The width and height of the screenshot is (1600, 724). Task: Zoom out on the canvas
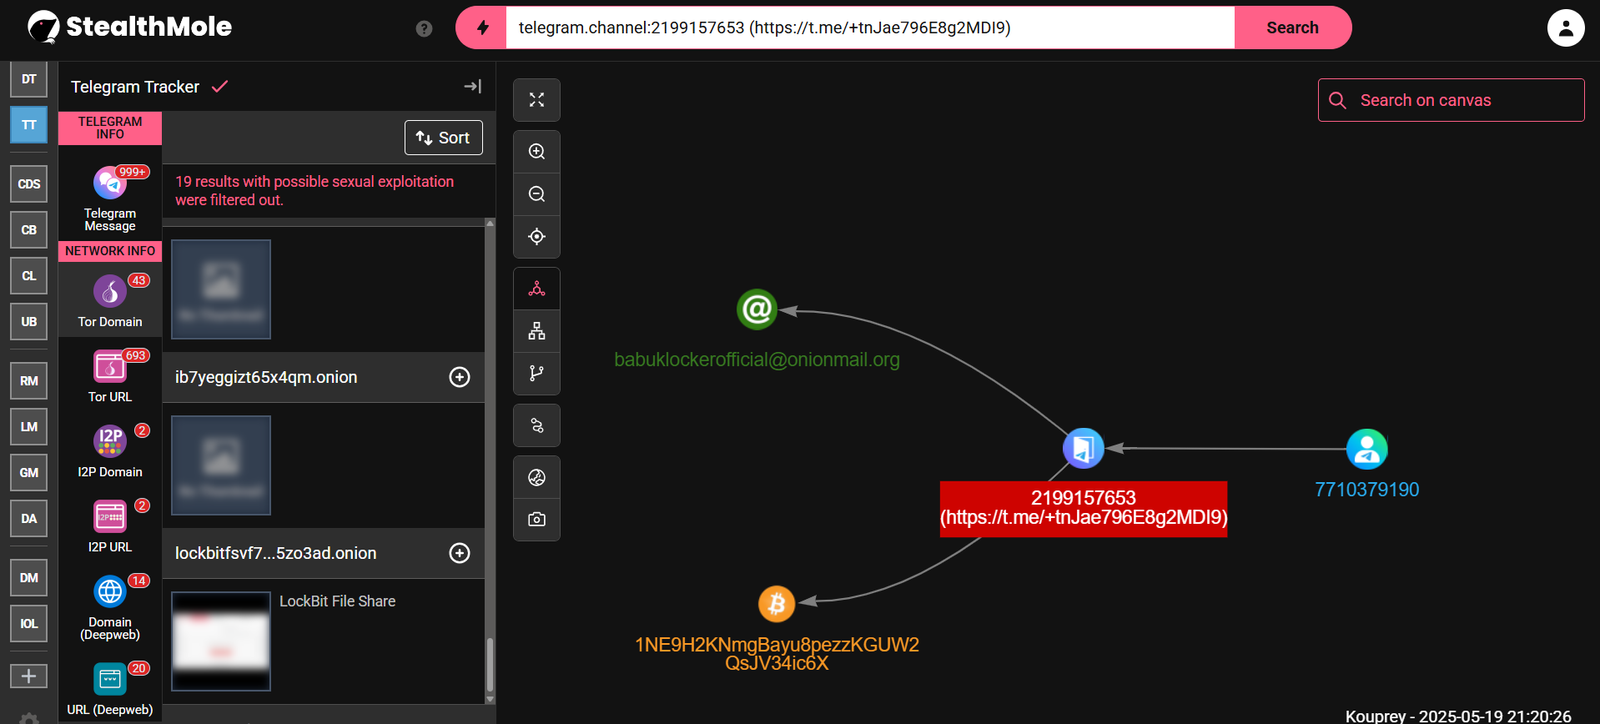pos(537,194)
